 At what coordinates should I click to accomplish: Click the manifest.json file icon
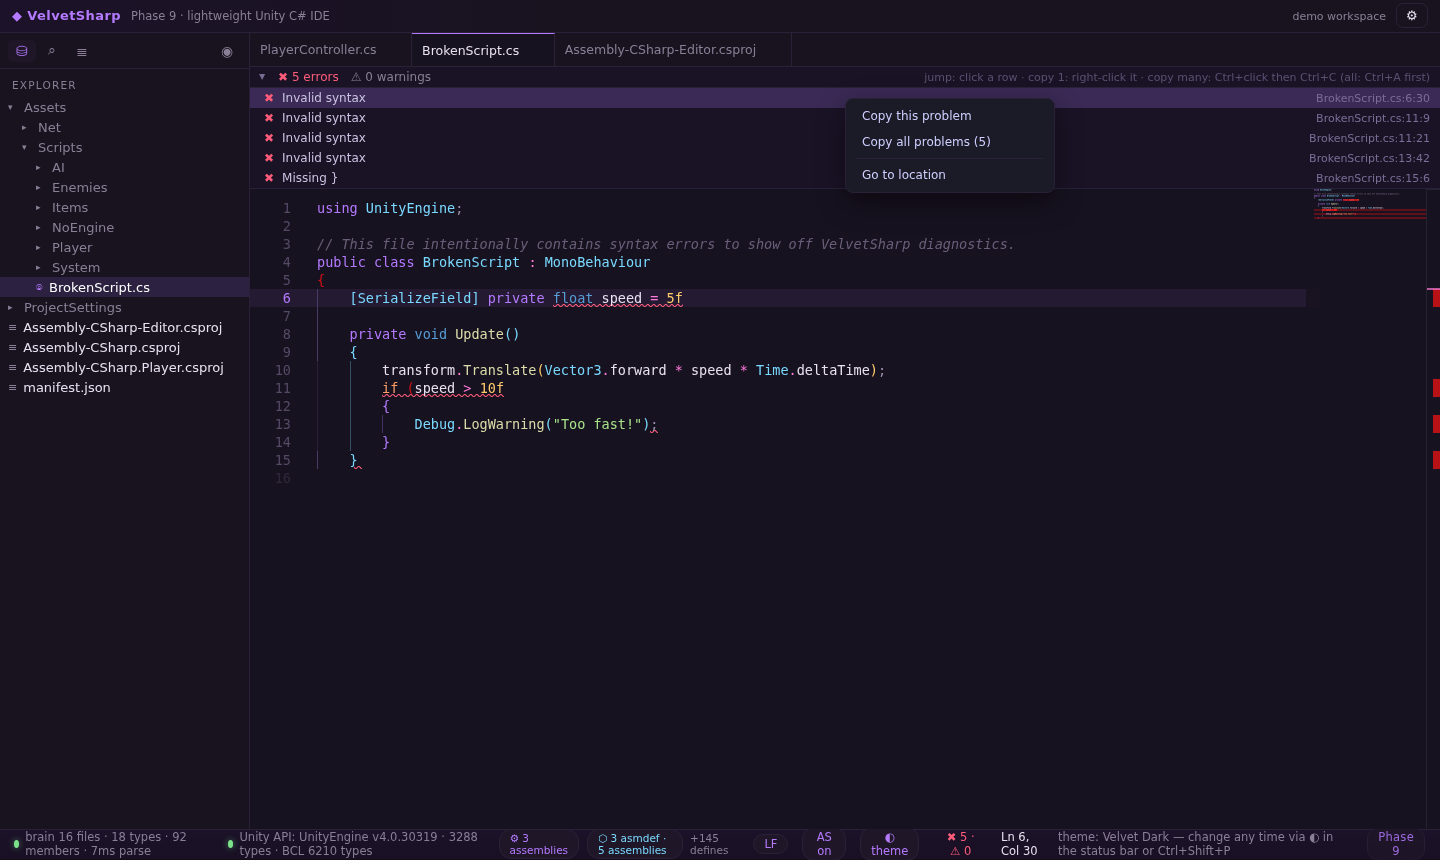point(13,387)
